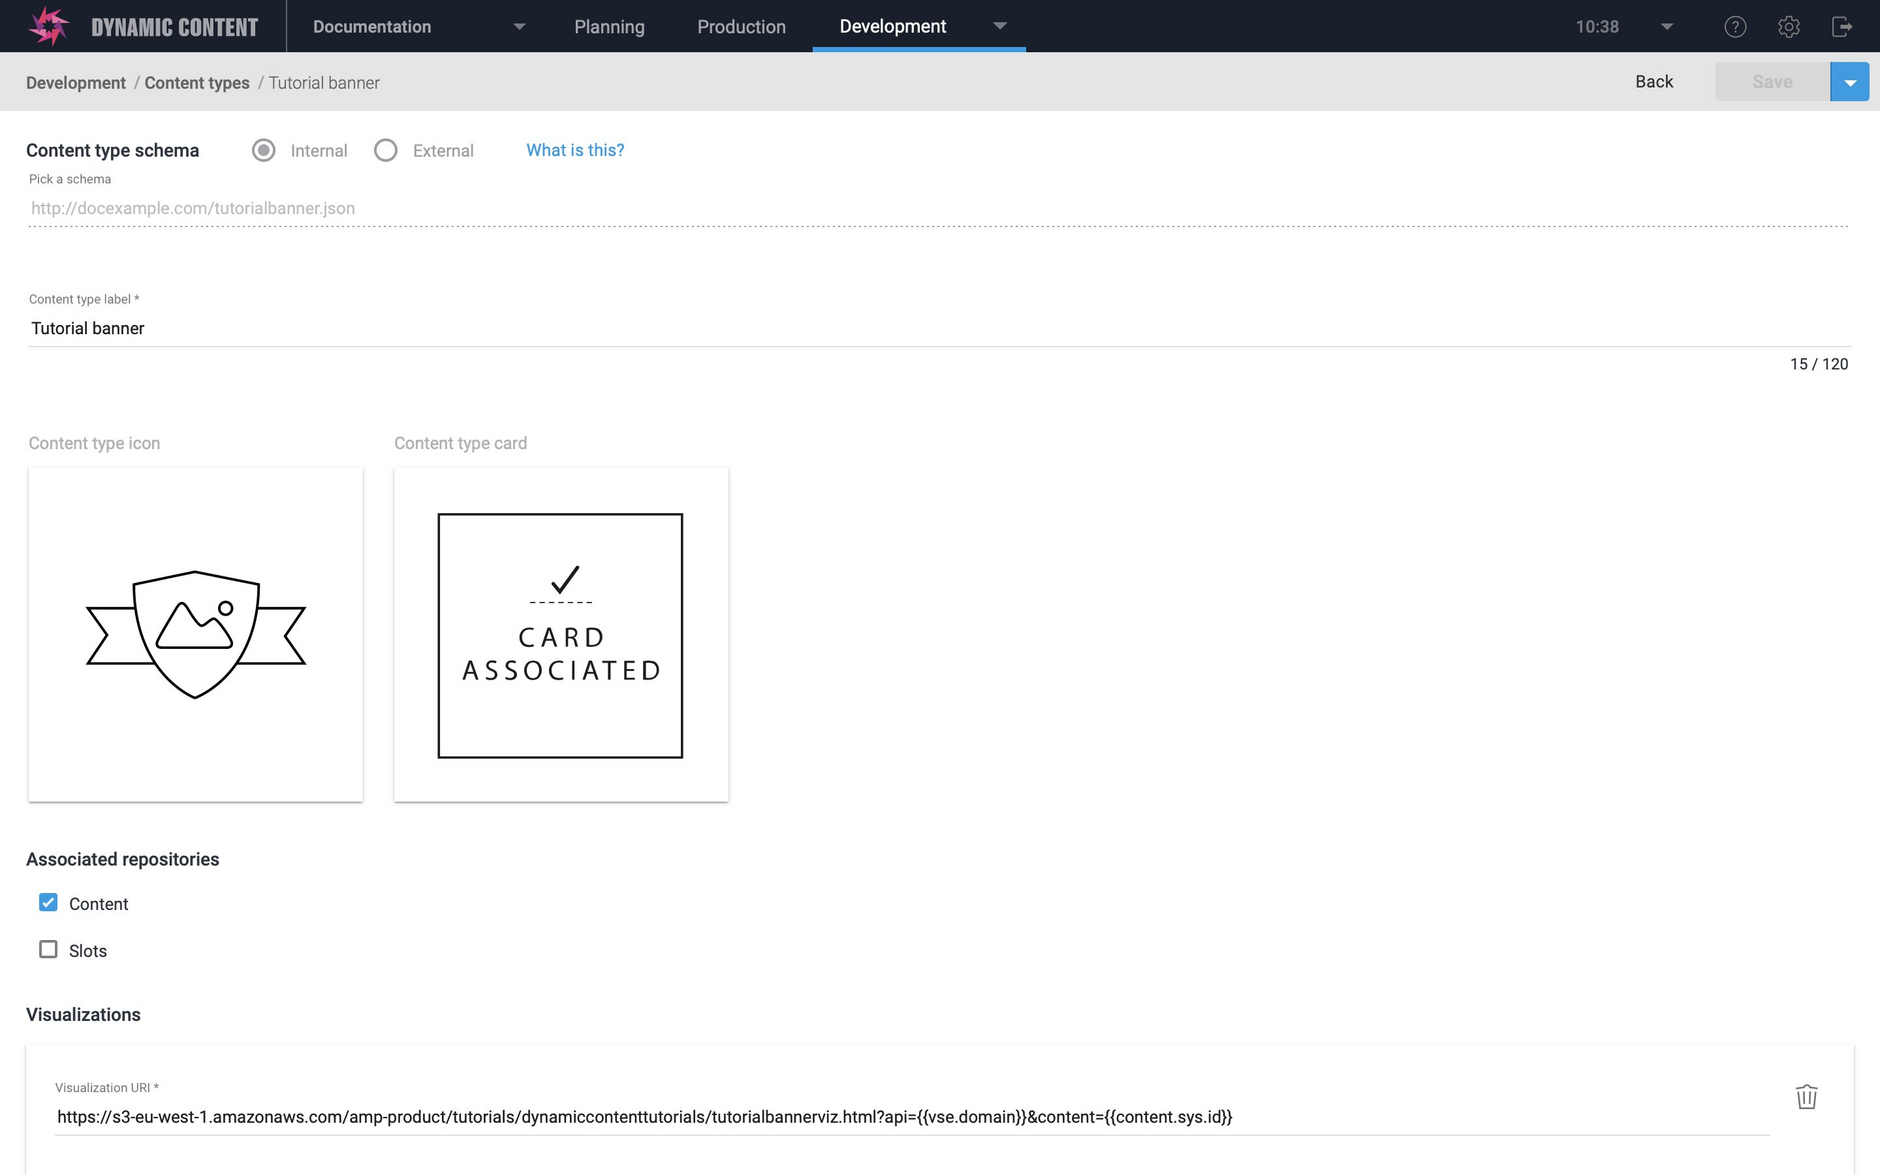Click the 15 / 120 character counter
Image resolution: width=1880 pixels, height=1175 pixels.
point(1819,364)
